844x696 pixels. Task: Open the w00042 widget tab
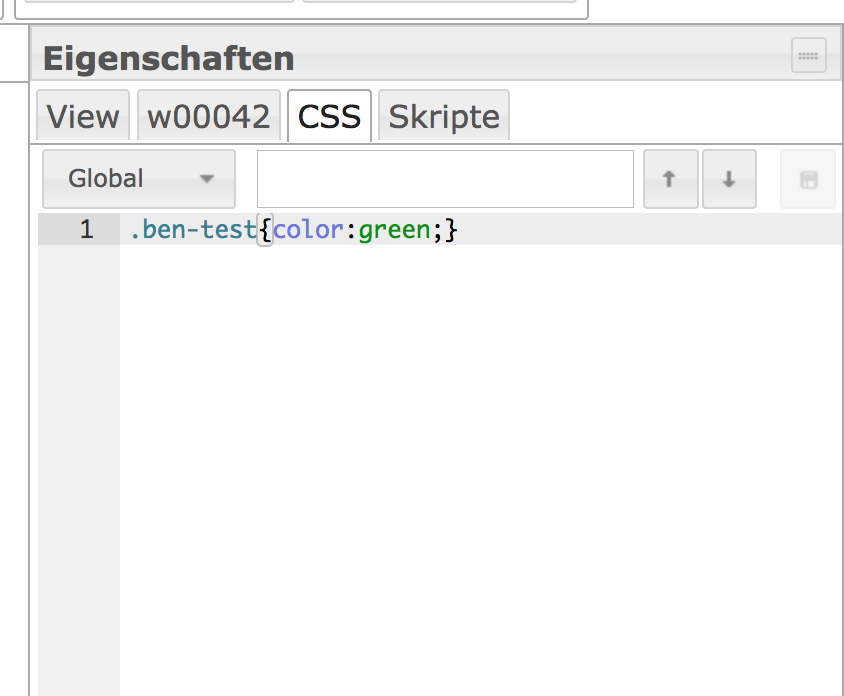pos(208,117)
